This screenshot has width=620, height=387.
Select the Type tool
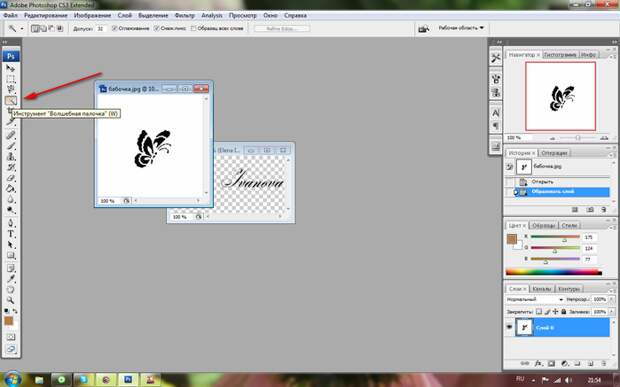[x=10, y=234]
